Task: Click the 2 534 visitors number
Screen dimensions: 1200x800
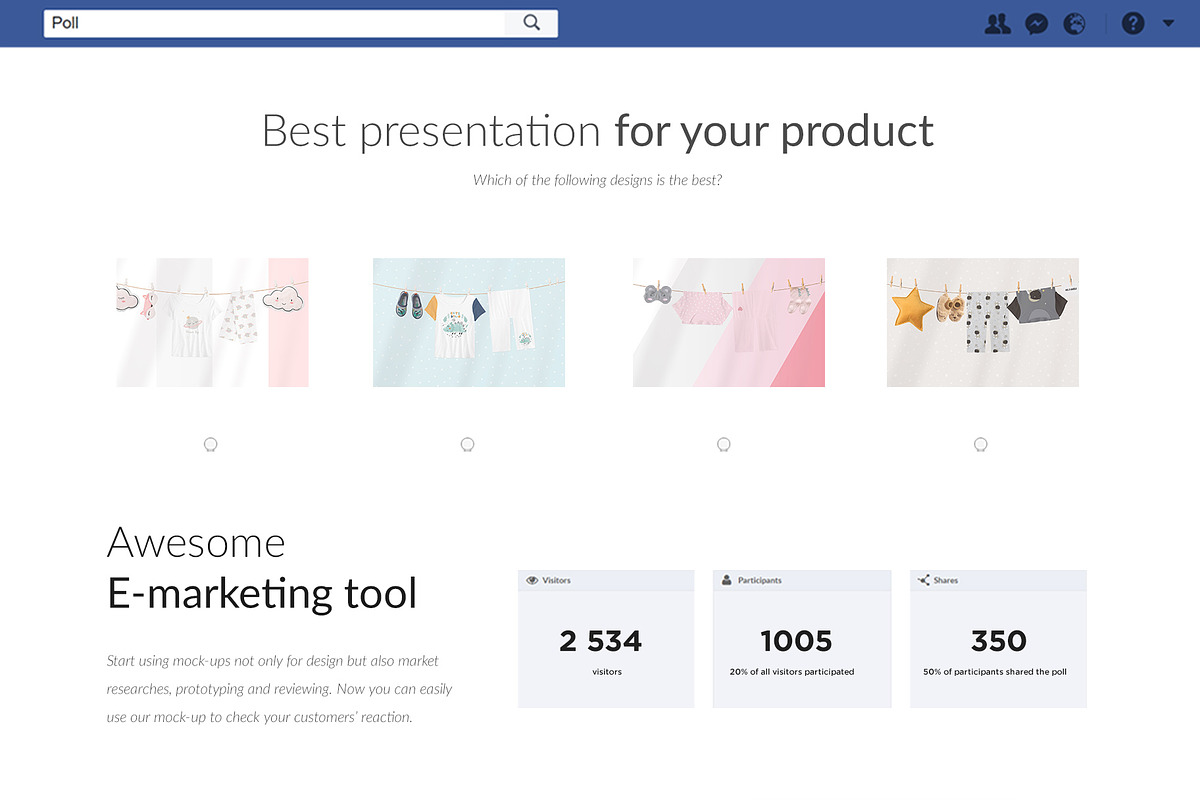Action: click(601, 641)
